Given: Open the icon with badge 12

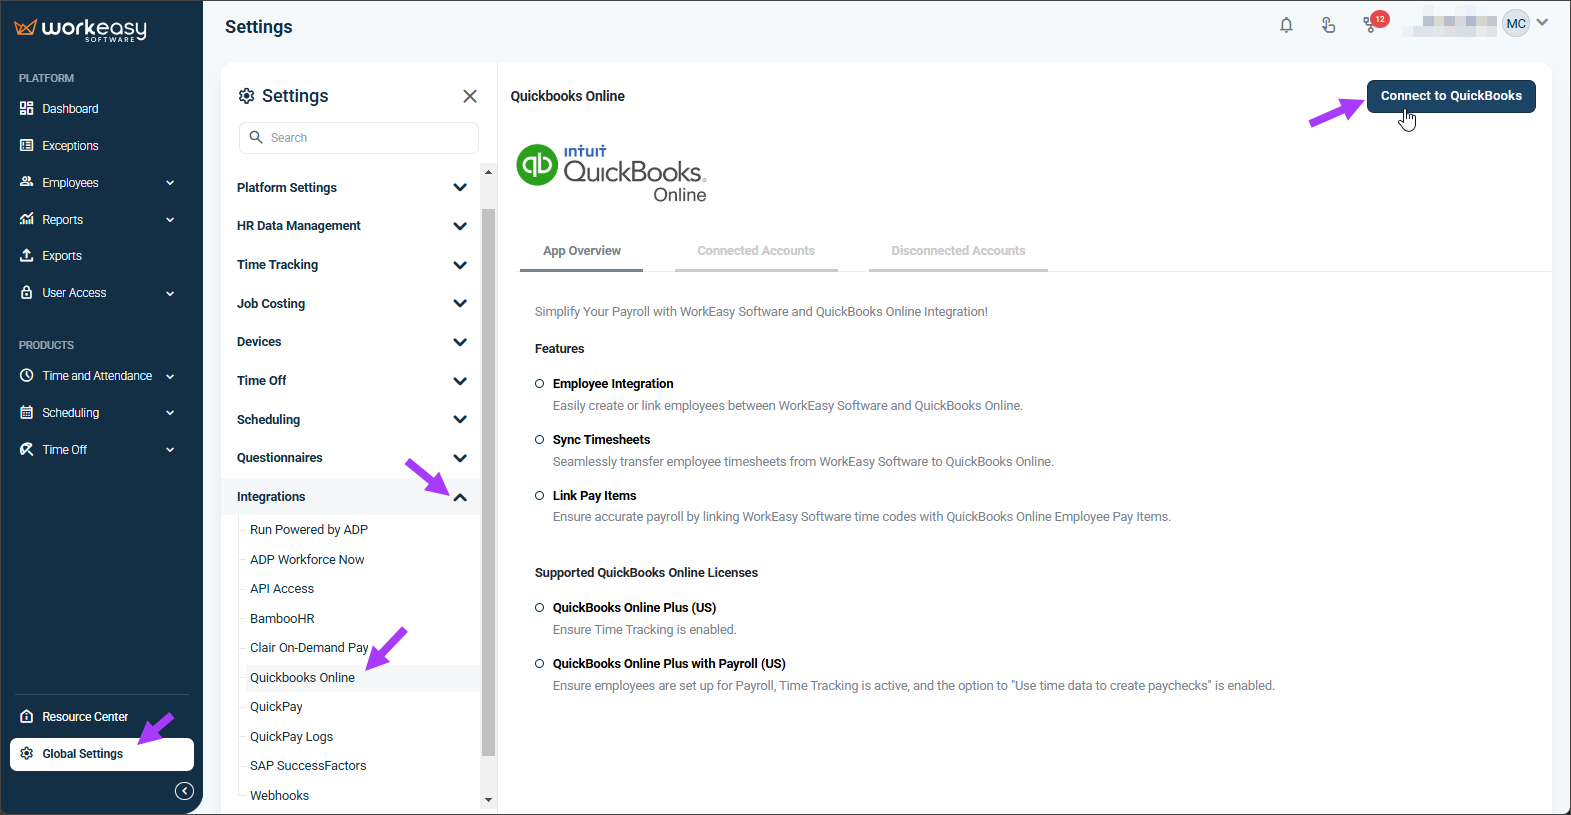Looking at the screenshot, I should 1373,23.
